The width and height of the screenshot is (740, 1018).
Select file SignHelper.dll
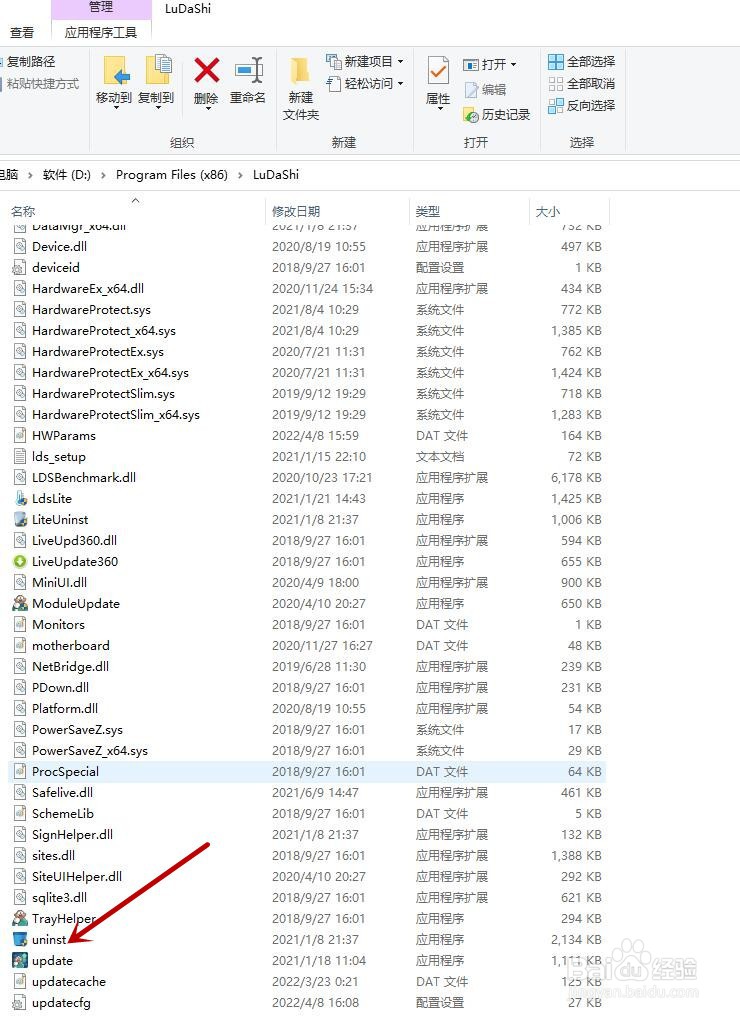pos(72,834)
